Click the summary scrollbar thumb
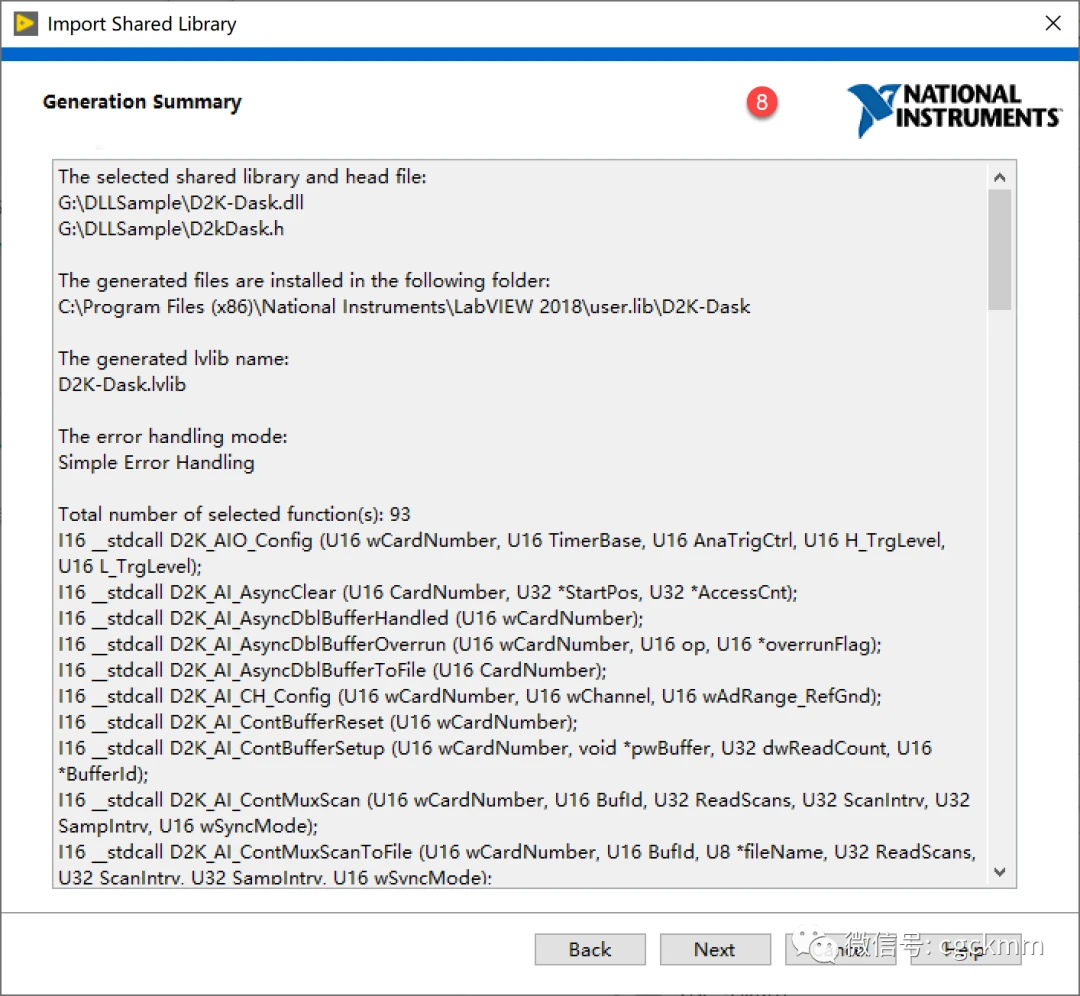The width and height of the screenshot is (1080, 996). coord(999,250)
